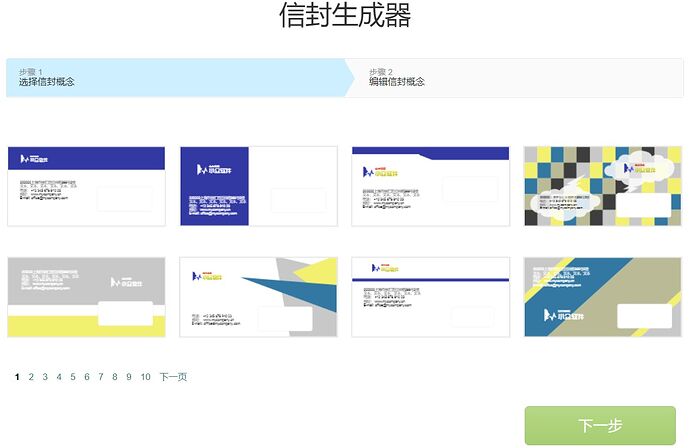Choose the envelope with blue left panel

(x=258, y=186)
